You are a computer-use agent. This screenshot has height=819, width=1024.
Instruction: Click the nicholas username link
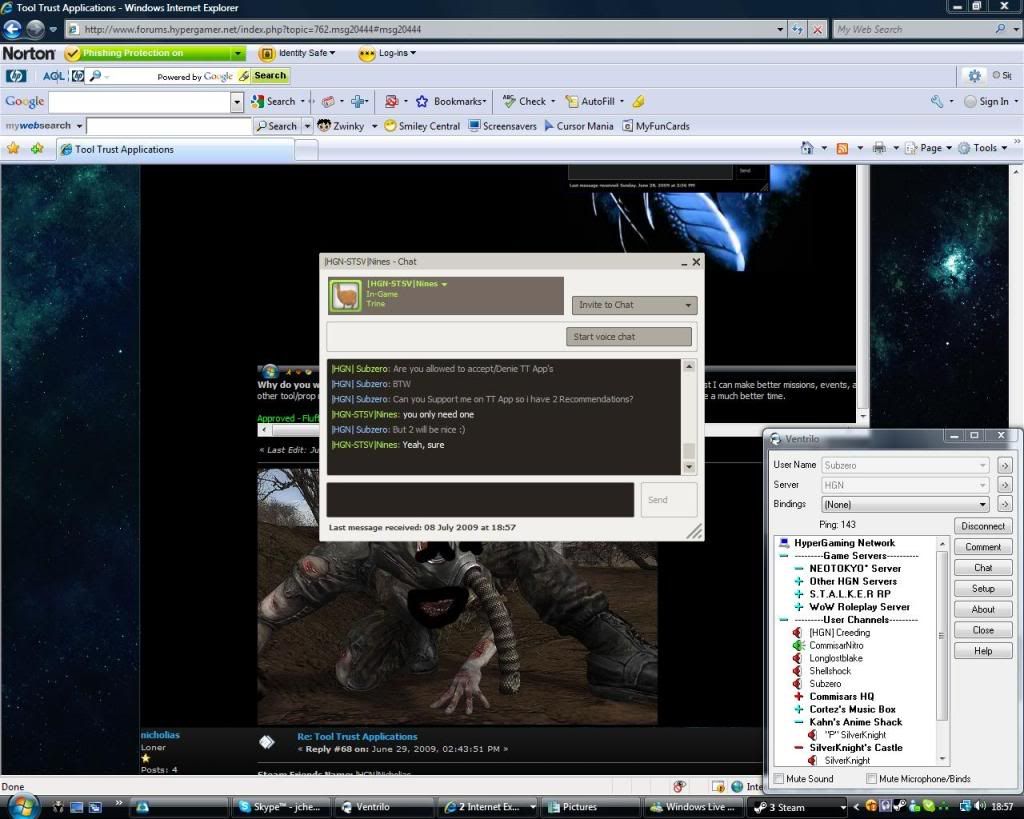coord(160,735)
